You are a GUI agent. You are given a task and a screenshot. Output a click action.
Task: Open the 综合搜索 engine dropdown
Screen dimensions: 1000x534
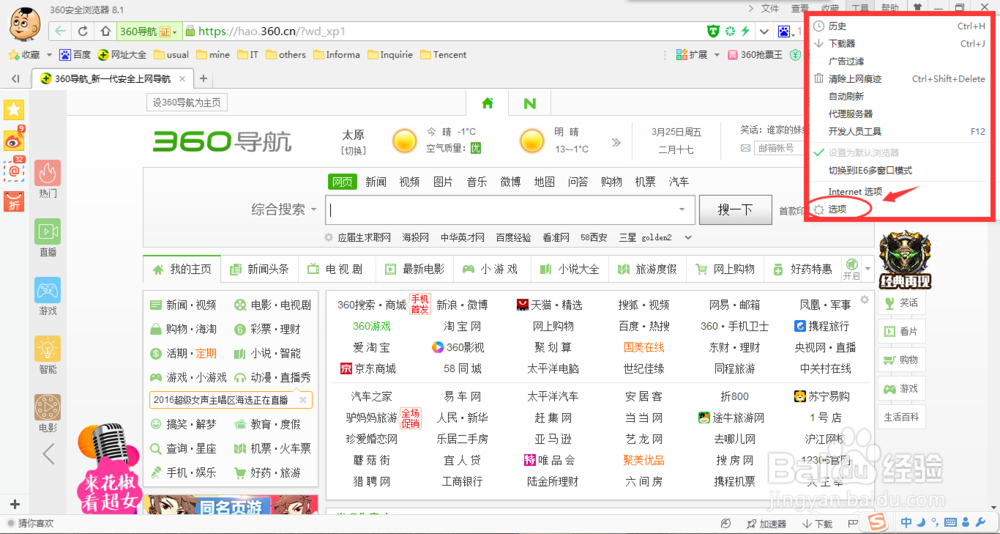pos(284,209)
